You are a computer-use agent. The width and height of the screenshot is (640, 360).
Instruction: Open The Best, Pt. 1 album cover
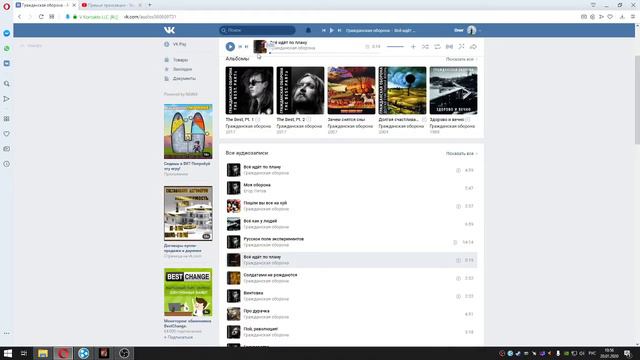[249, 91]
